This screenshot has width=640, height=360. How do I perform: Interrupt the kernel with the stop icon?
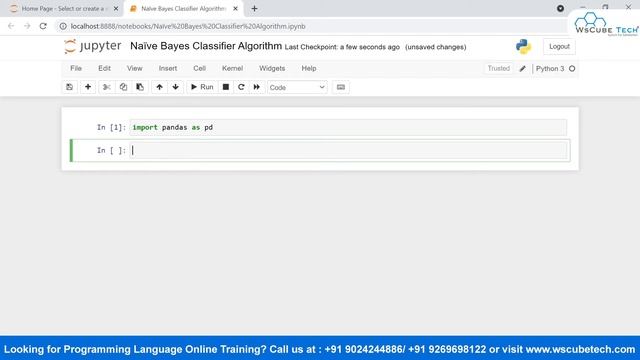click(226, 87)
